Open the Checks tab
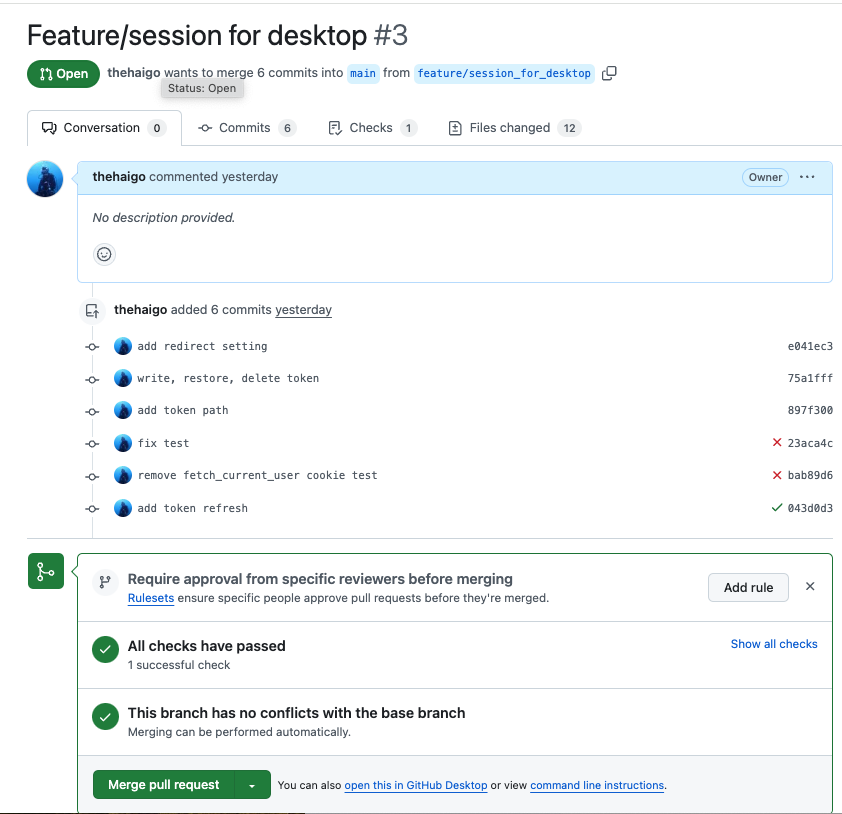Viewport: 842px width, 814px height. [x=372, y=128]
